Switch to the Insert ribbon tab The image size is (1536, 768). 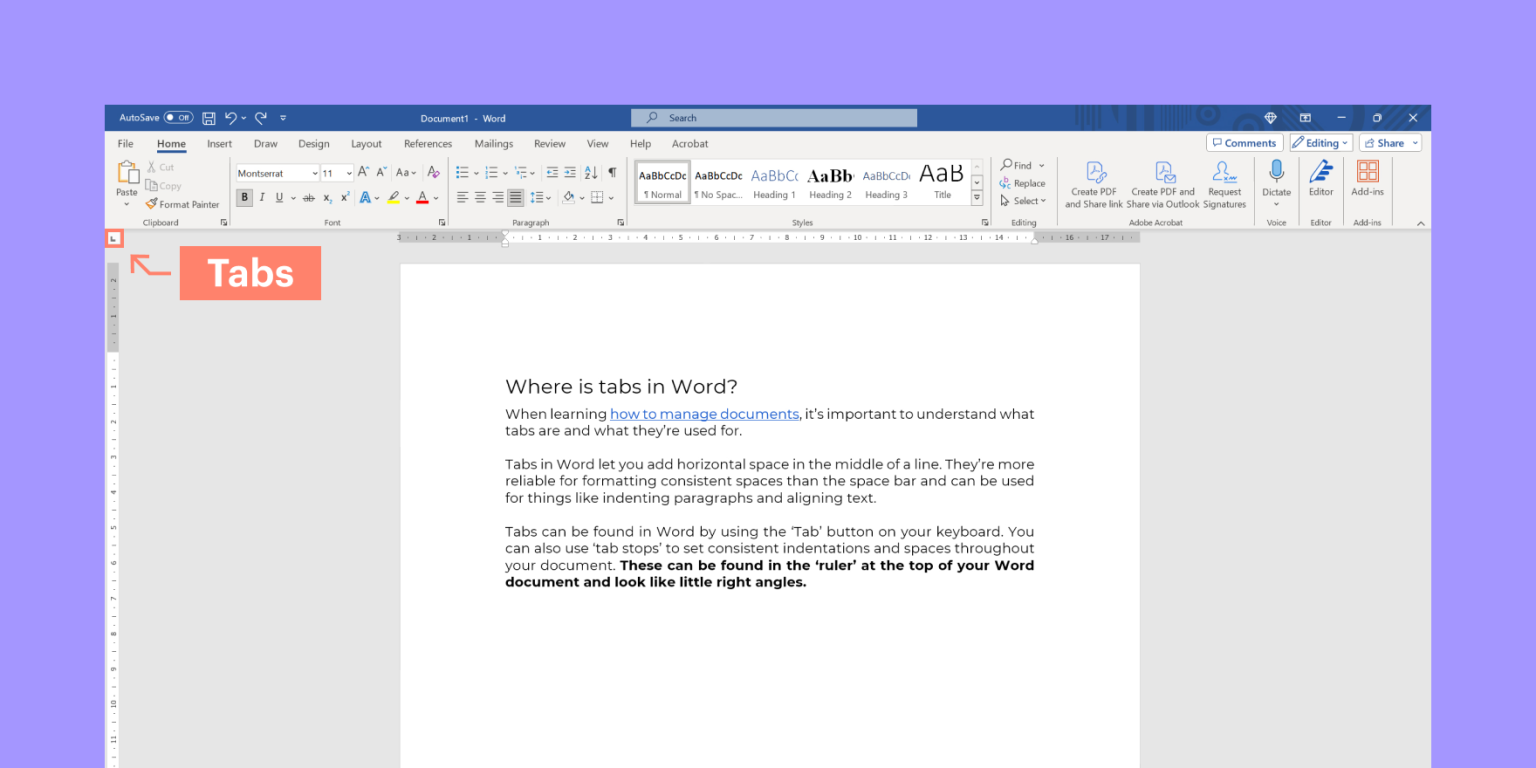[x=219, y=143]
